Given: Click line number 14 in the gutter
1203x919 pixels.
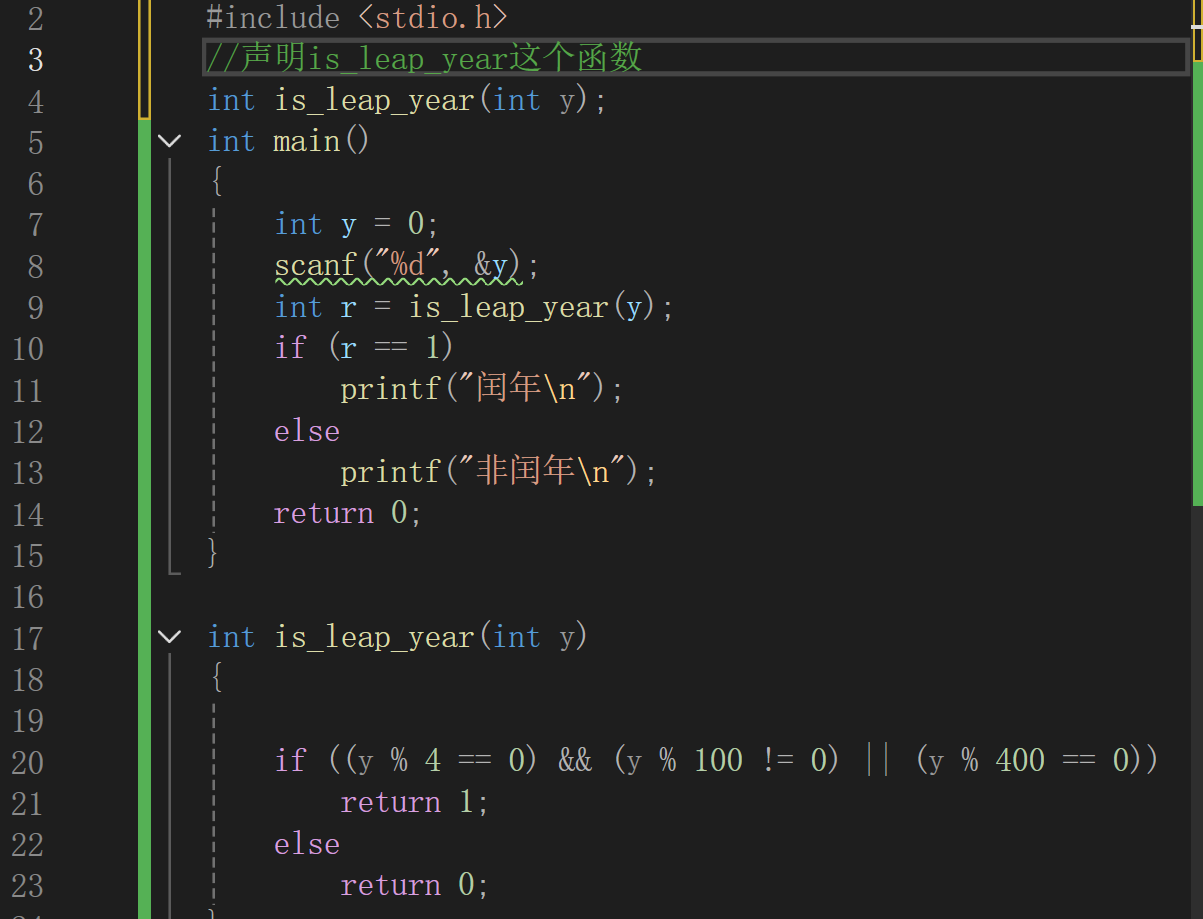Looking at the screenshot, I should pyautogui.click(x=28, y=515).
